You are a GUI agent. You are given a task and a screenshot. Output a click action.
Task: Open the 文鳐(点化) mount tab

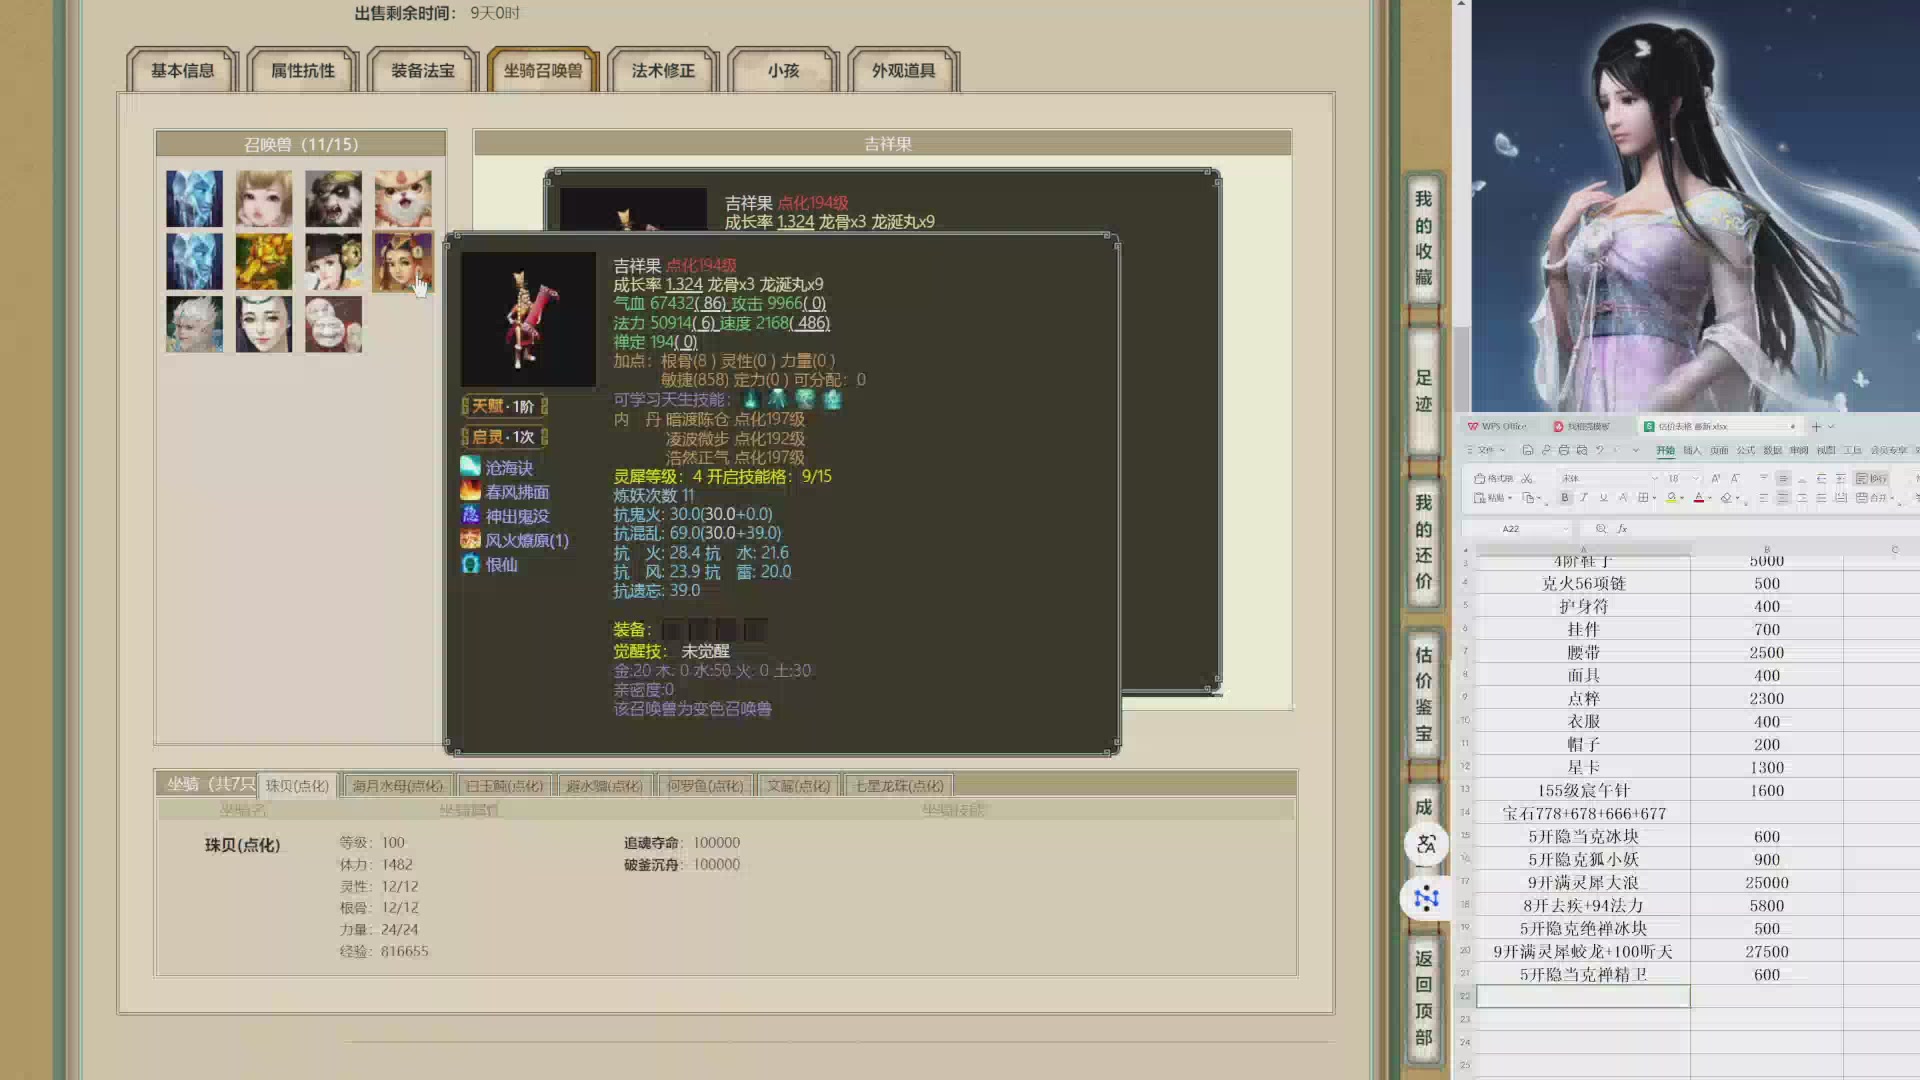(x=798, y=786)
